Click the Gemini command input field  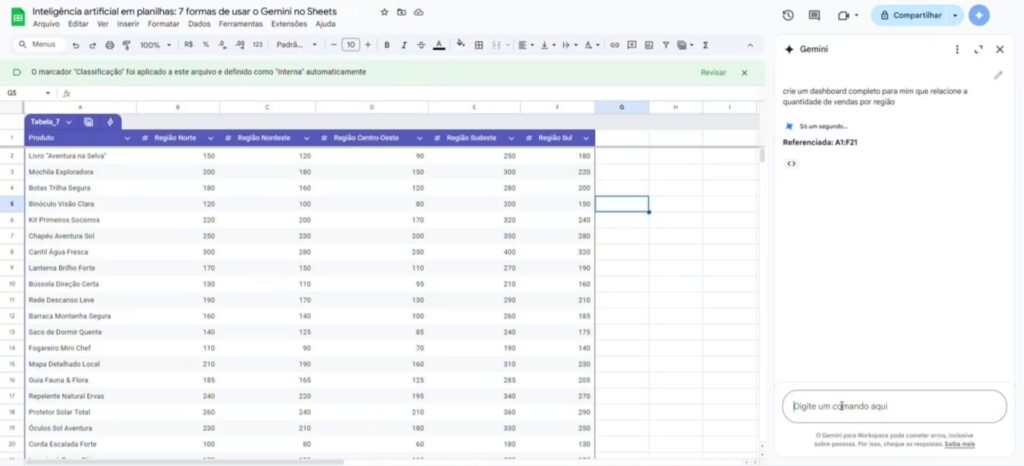894,406
